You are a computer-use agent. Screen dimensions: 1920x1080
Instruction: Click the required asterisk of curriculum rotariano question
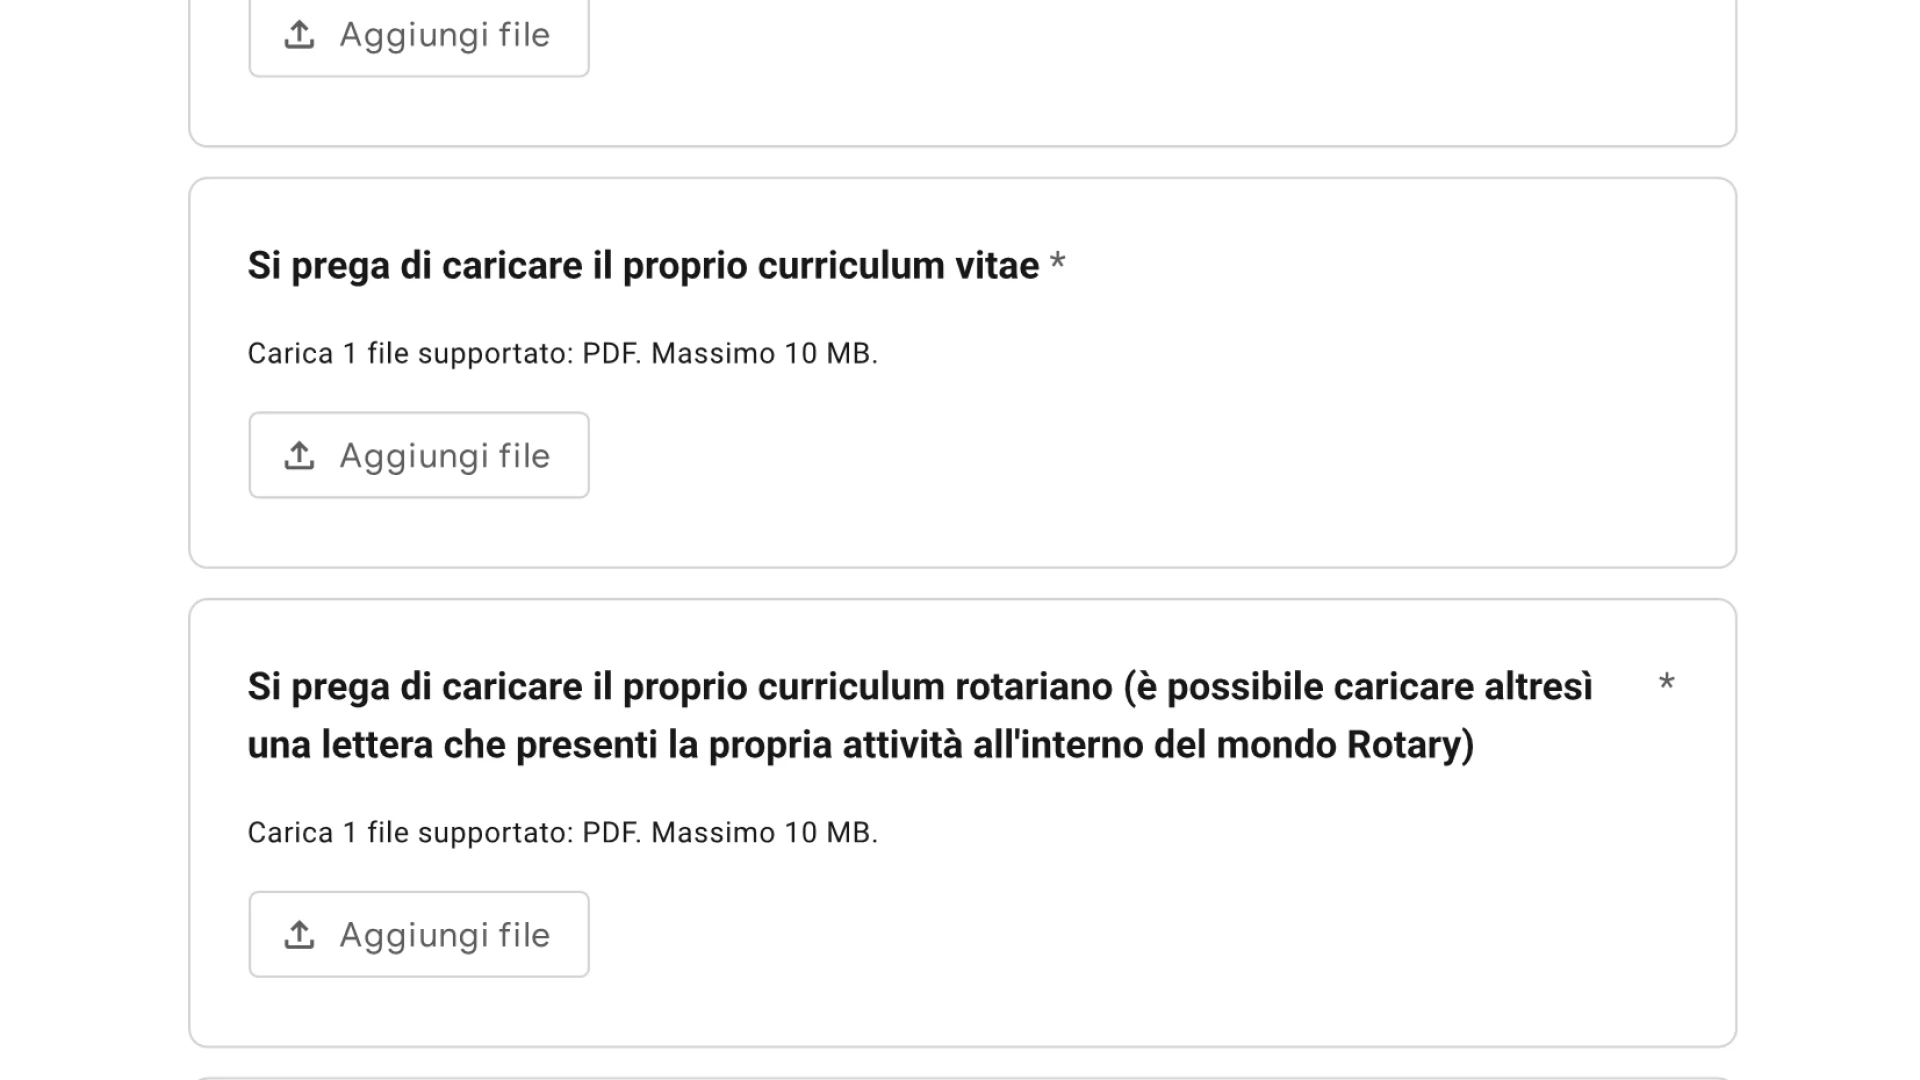(1666, 684)
